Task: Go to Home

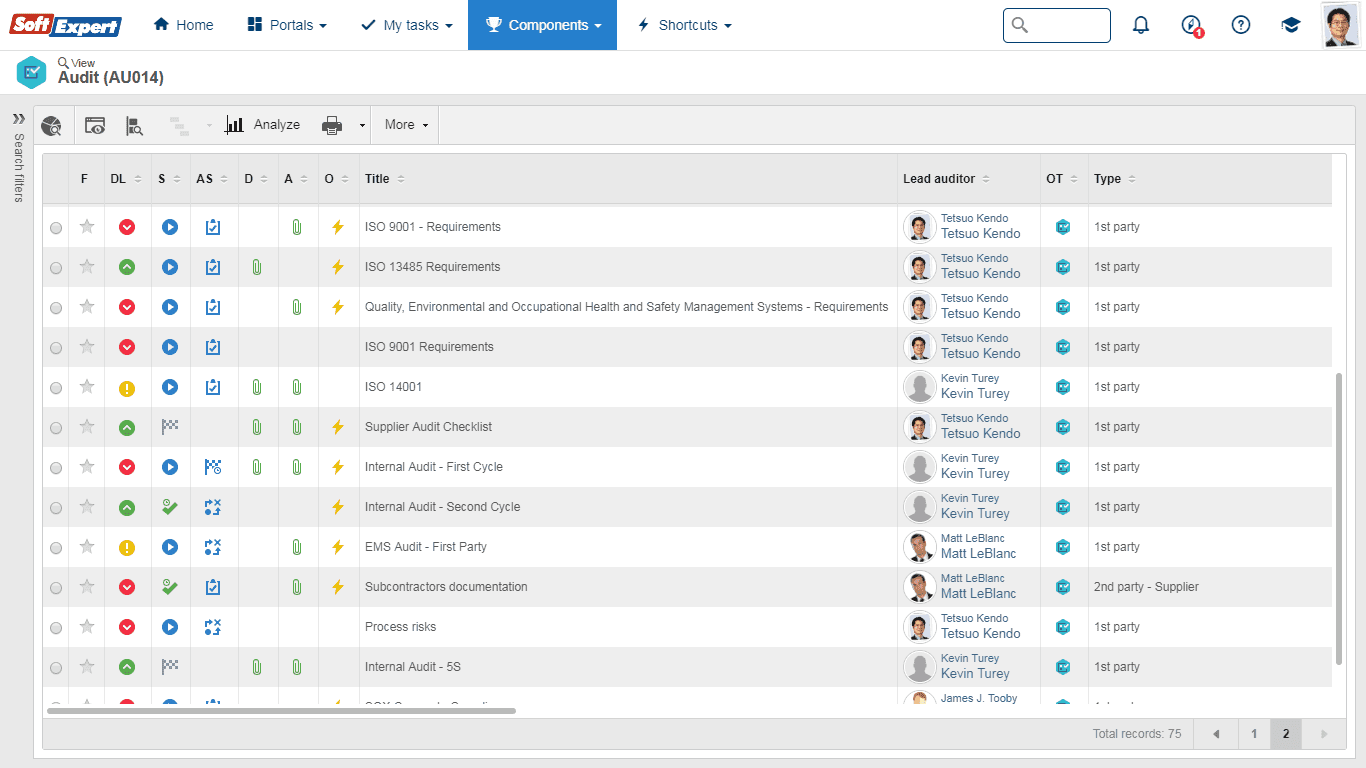Action: click(x=183, y=25)
